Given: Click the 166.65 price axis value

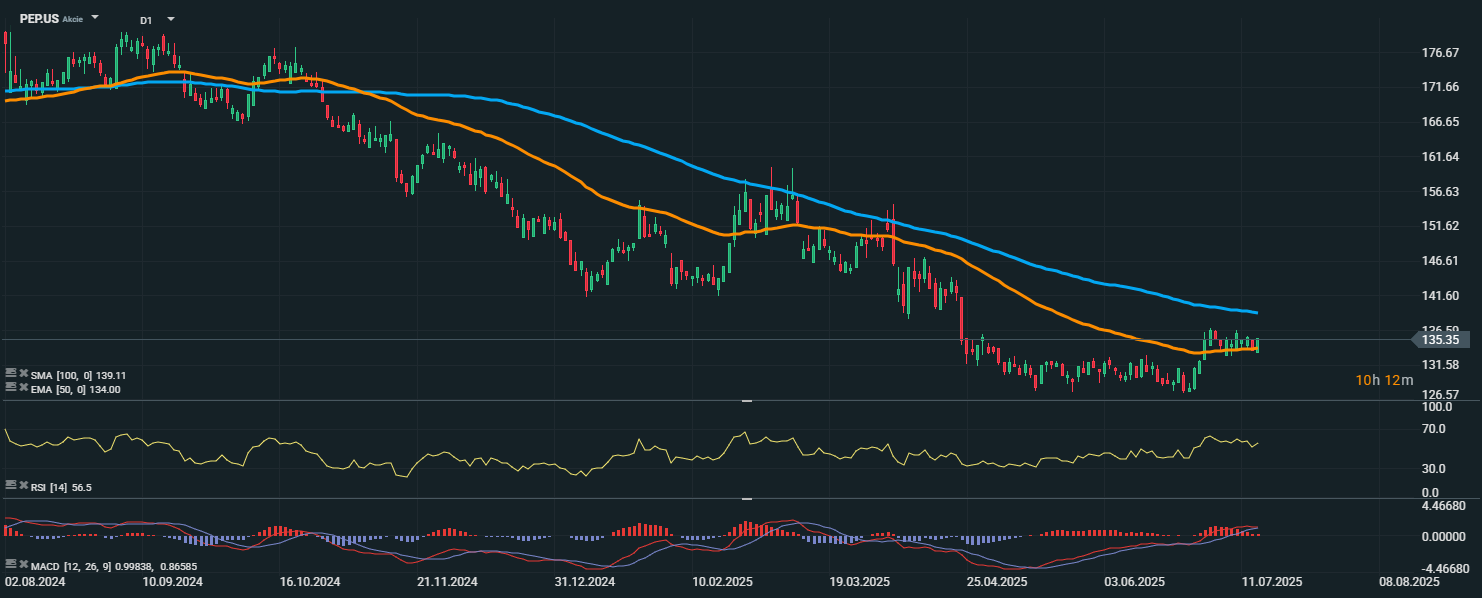Looking at the screenshot, I should coord(1439,122).
